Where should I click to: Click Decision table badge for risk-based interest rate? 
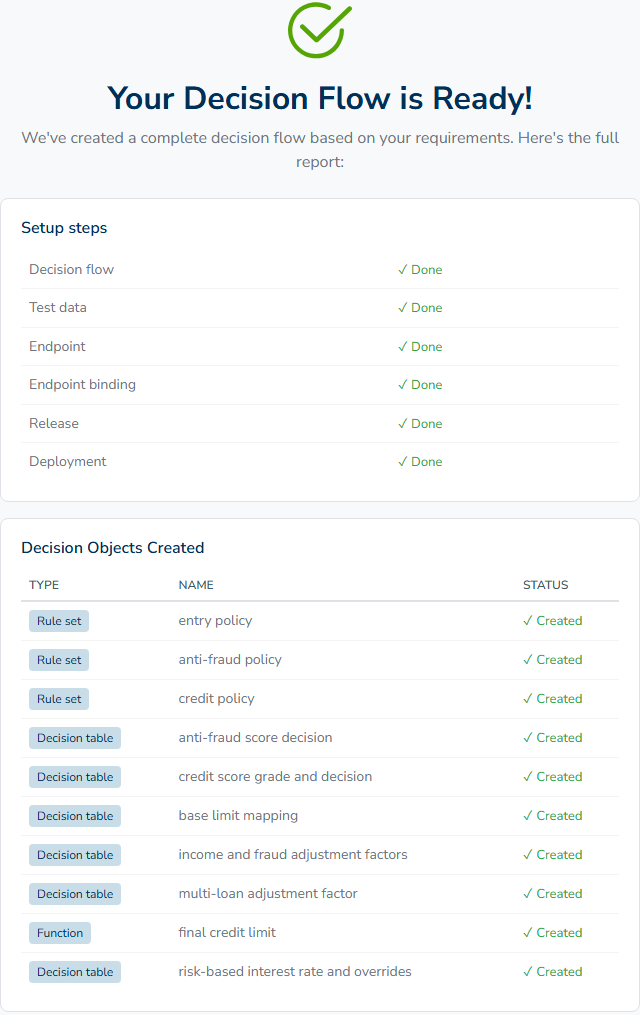[x=75, y=972]
